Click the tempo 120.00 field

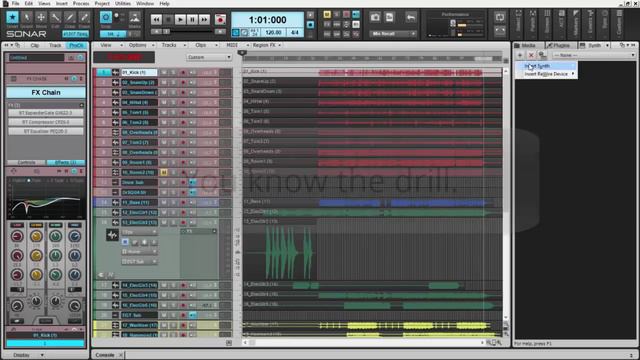tap(273, 32)
